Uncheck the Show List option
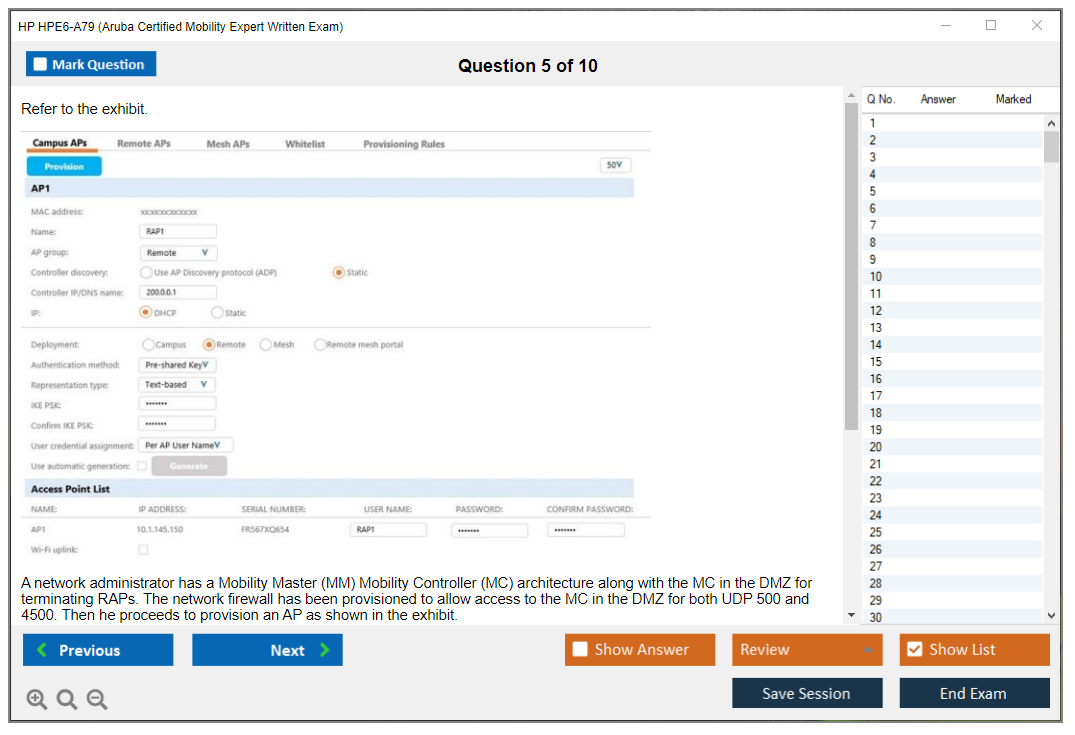The width and height of the screenshot is (1075, 735). pyautogui.click(x=914, y=650)
